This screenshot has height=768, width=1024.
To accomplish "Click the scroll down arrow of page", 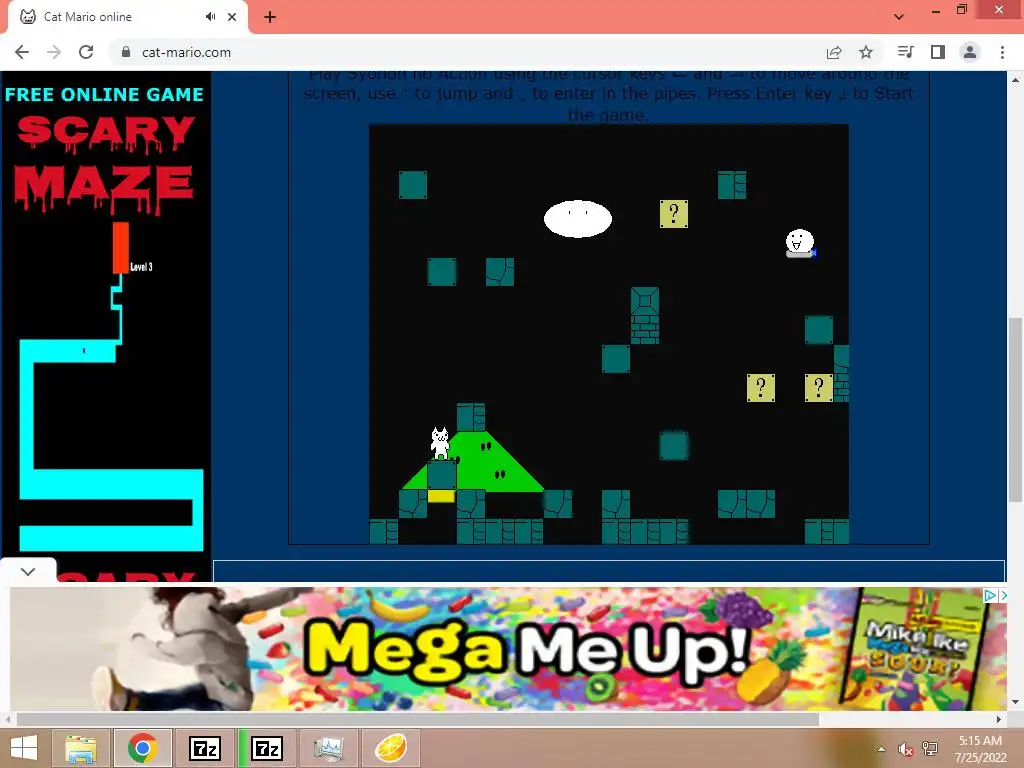I will point(1015,702).
